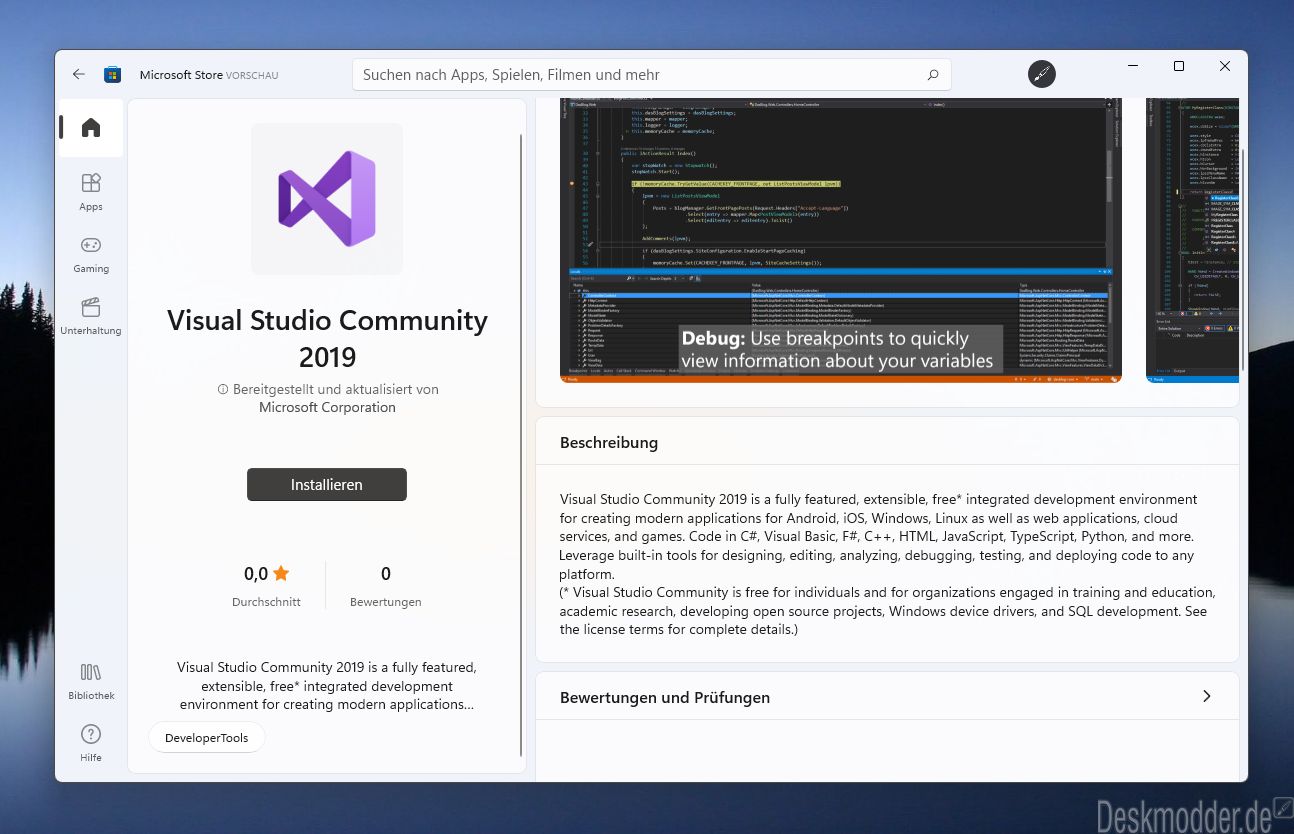
Task: Click the Visual Studio Community 2019 title
Action: [x=327, y=338]
